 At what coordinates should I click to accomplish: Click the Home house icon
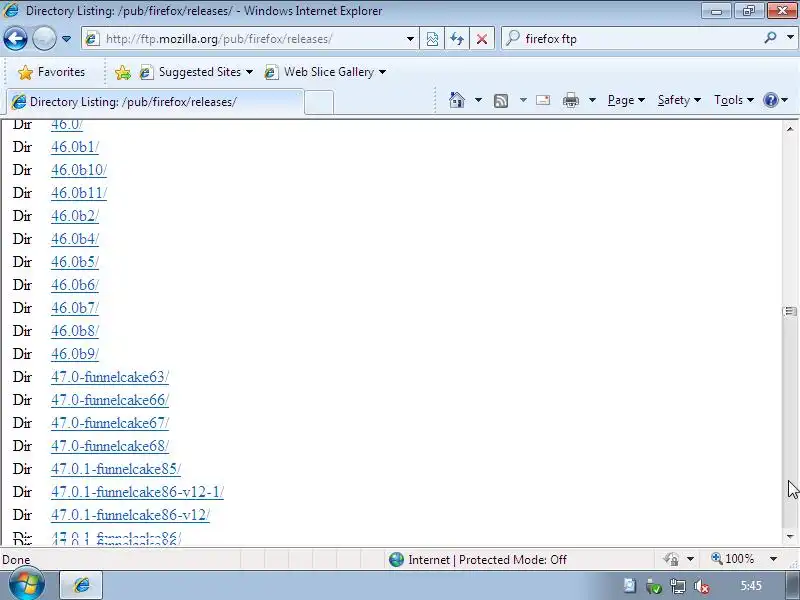457,100
